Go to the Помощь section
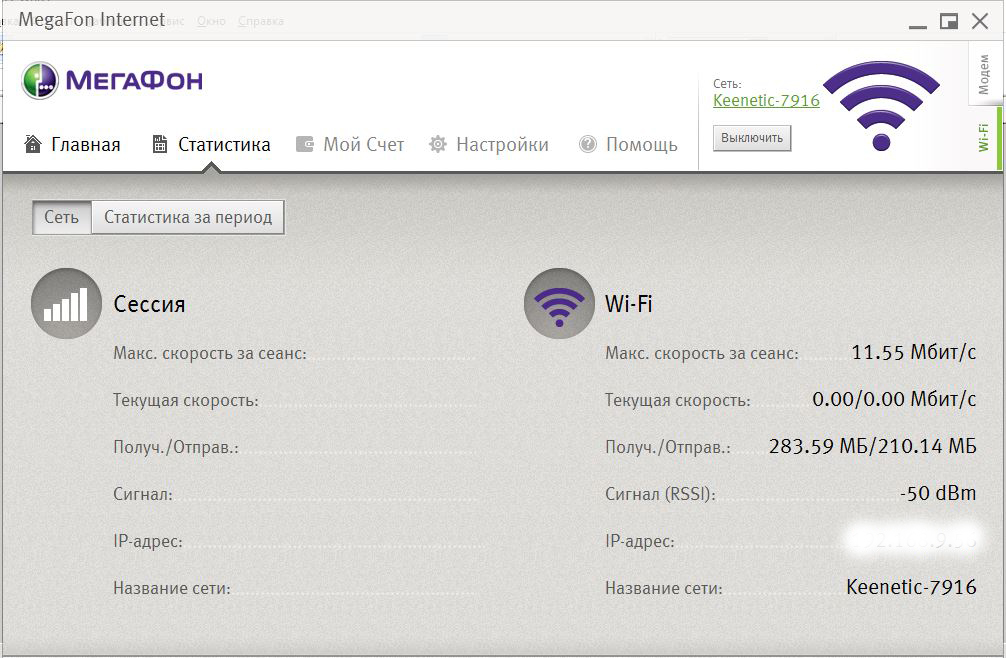 pyautogui.click(x=641, y=145)
